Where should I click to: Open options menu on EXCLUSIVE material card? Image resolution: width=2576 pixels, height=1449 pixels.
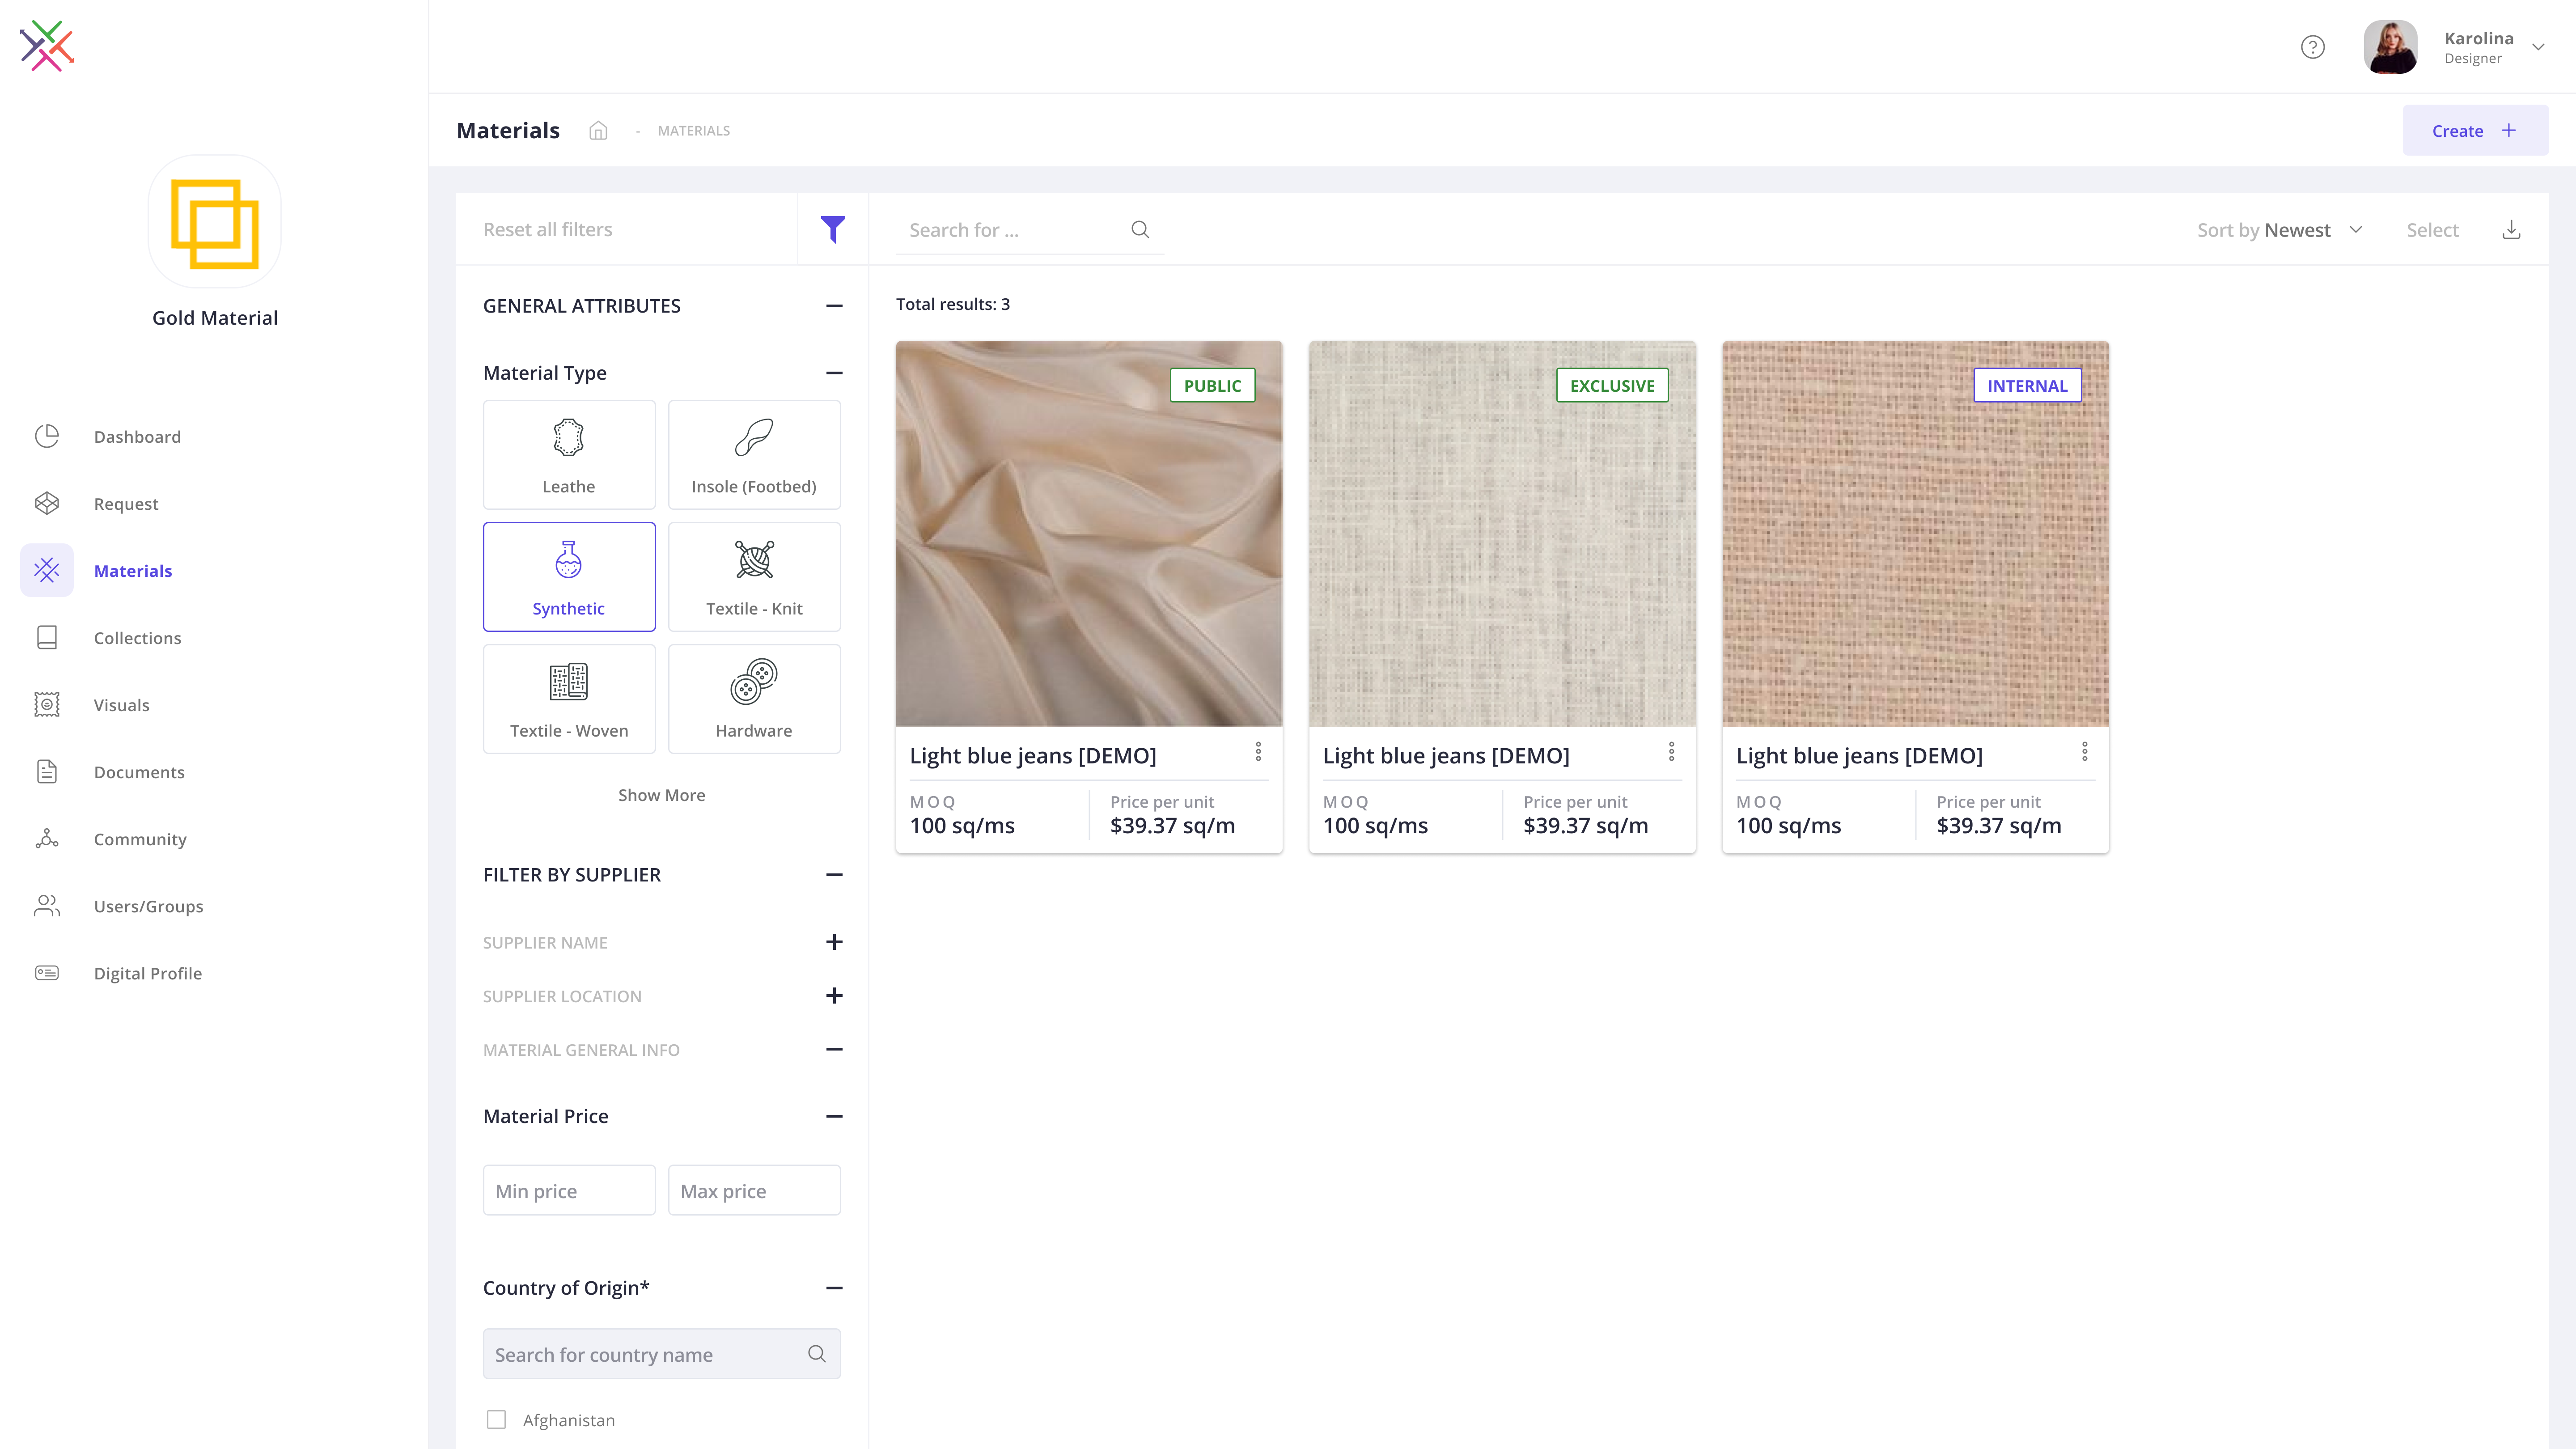(x=1671, y=752)
